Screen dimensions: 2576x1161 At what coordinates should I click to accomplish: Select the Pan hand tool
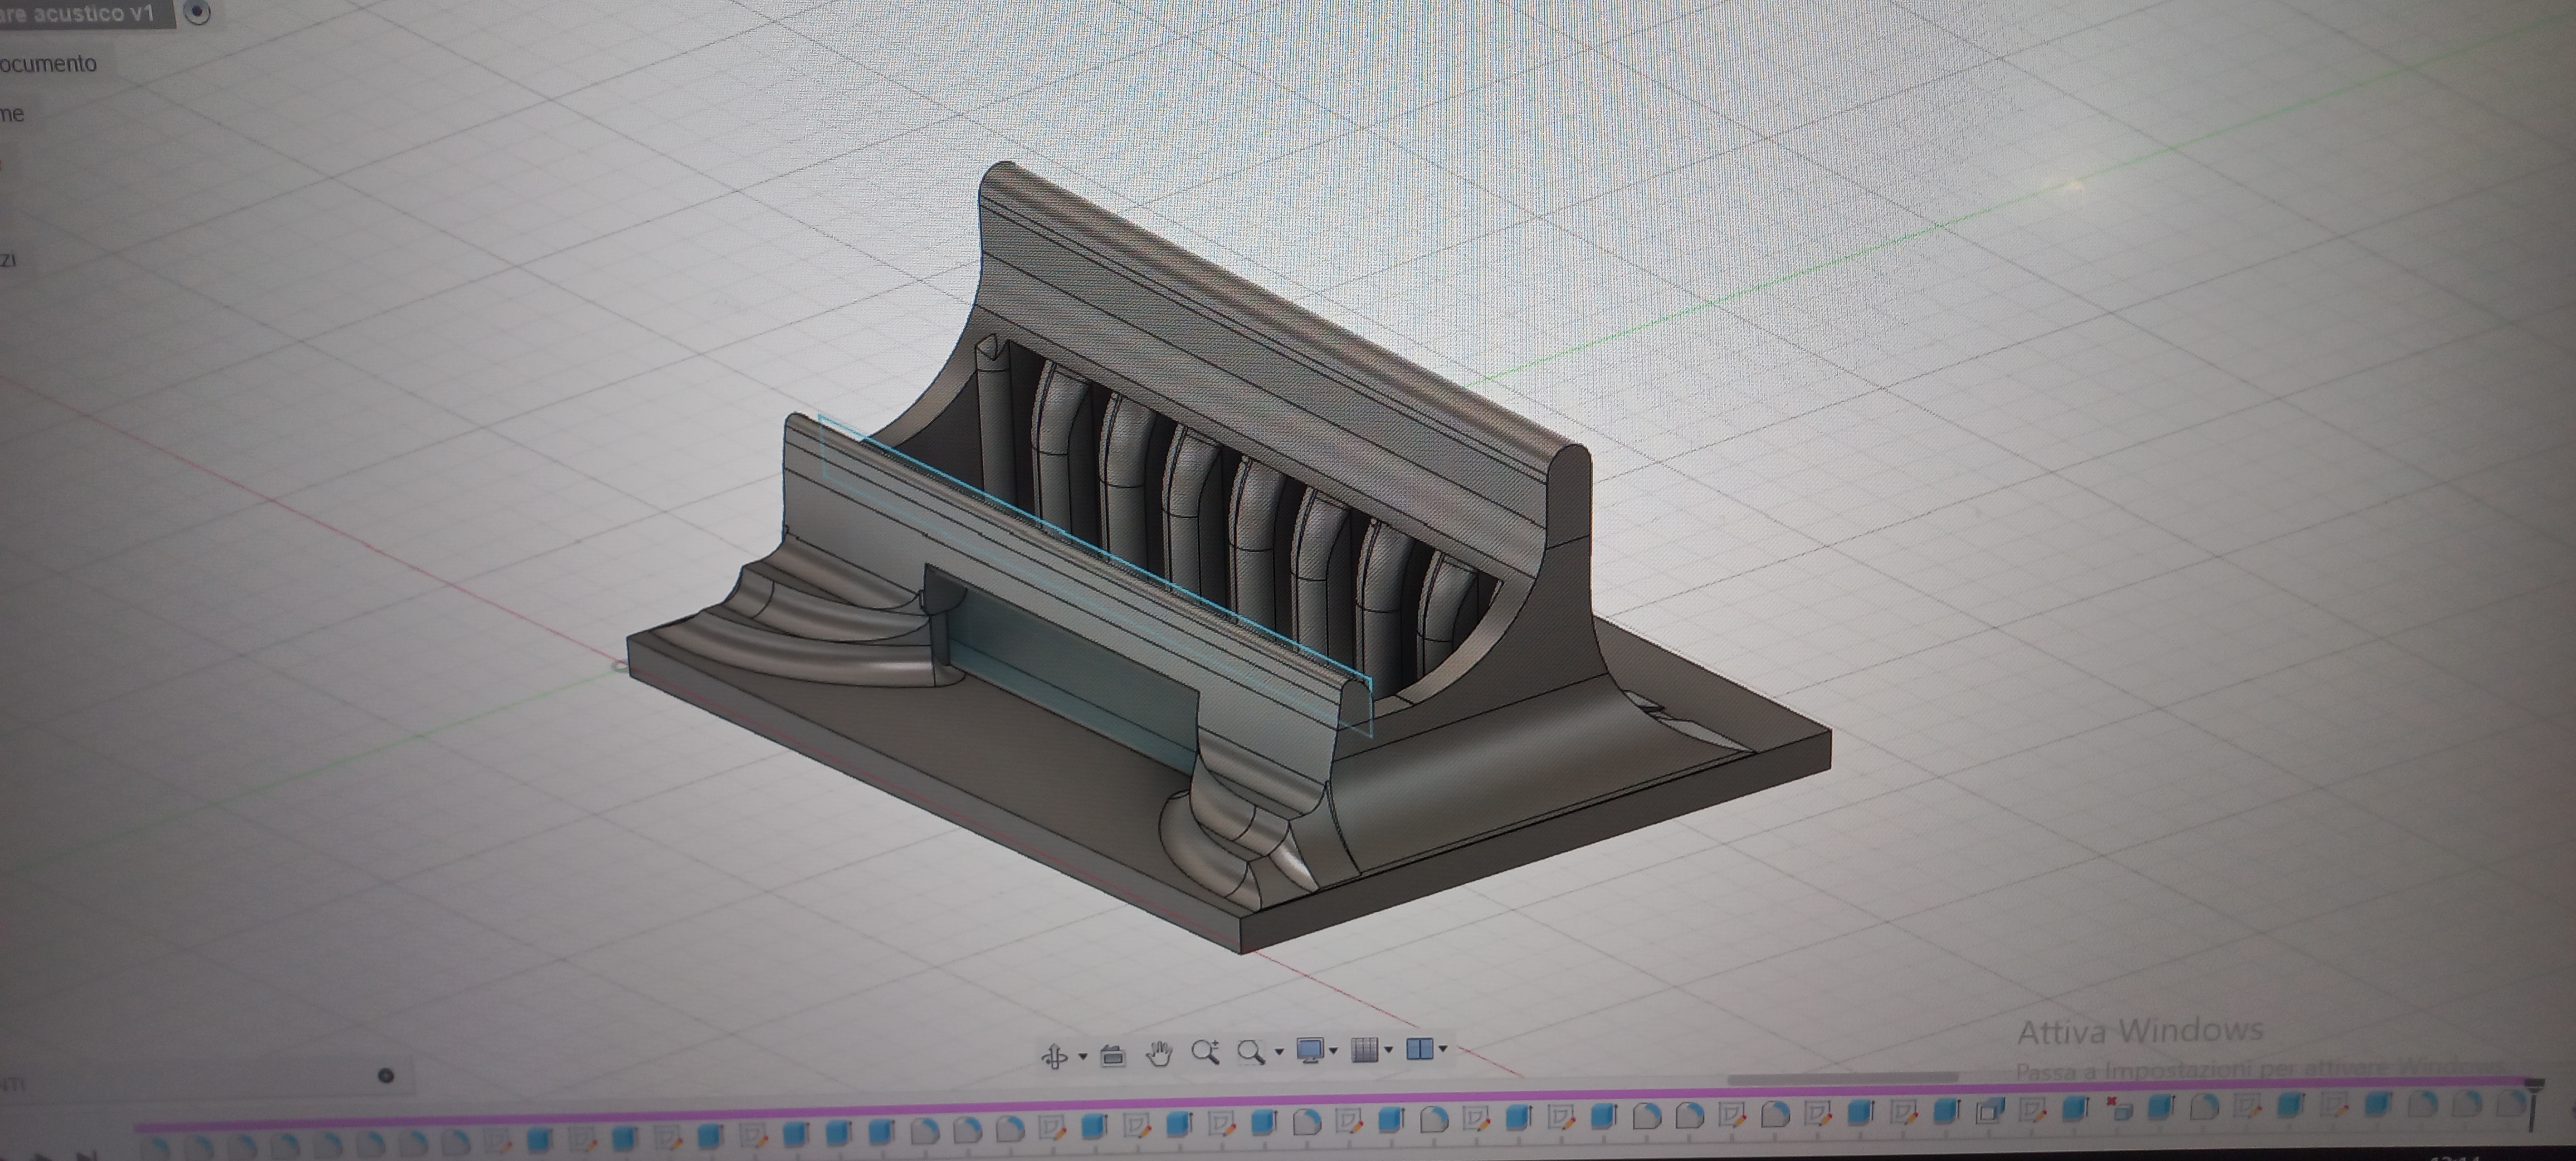(x=1159, y=1053)
